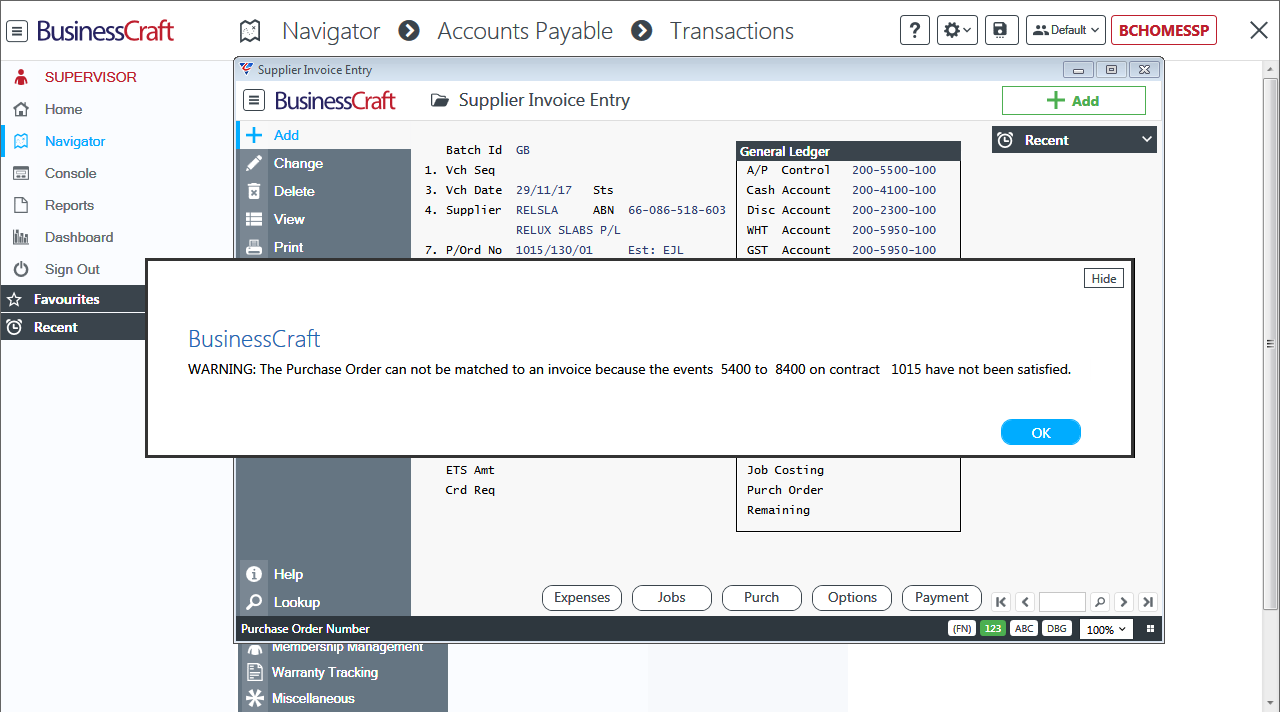This screenshot has height=712, width=1280.
Task: Click the save disk icon in top bar
Action: click(1000, 30)
